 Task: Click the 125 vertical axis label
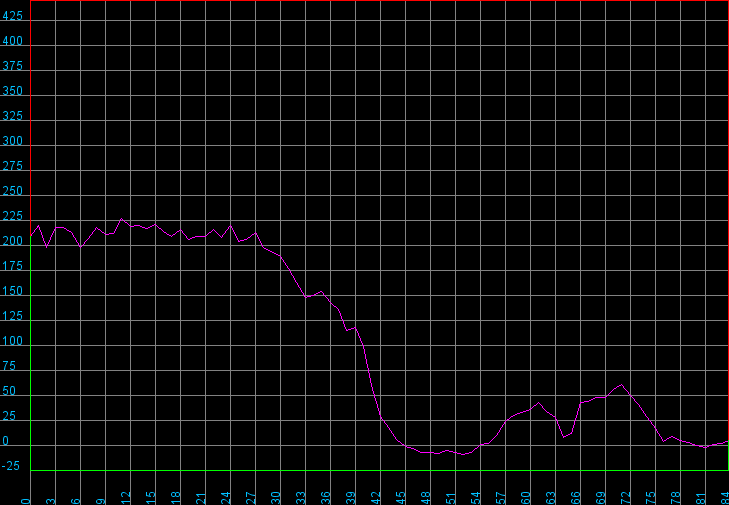12,317
